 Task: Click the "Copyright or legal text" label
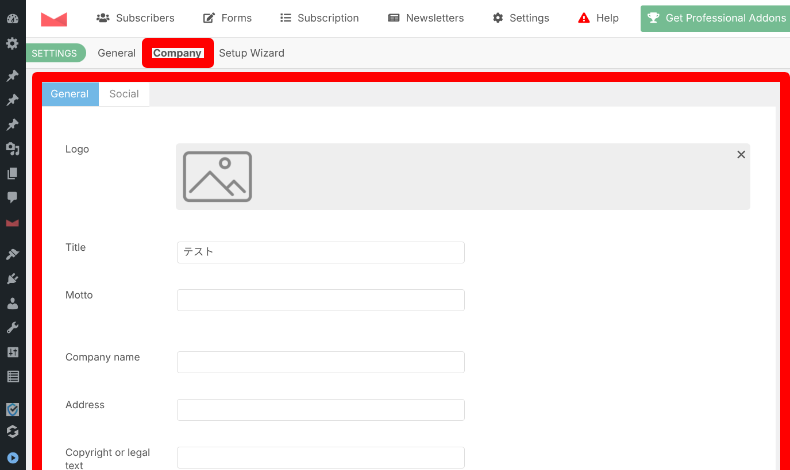click(107, 459)
